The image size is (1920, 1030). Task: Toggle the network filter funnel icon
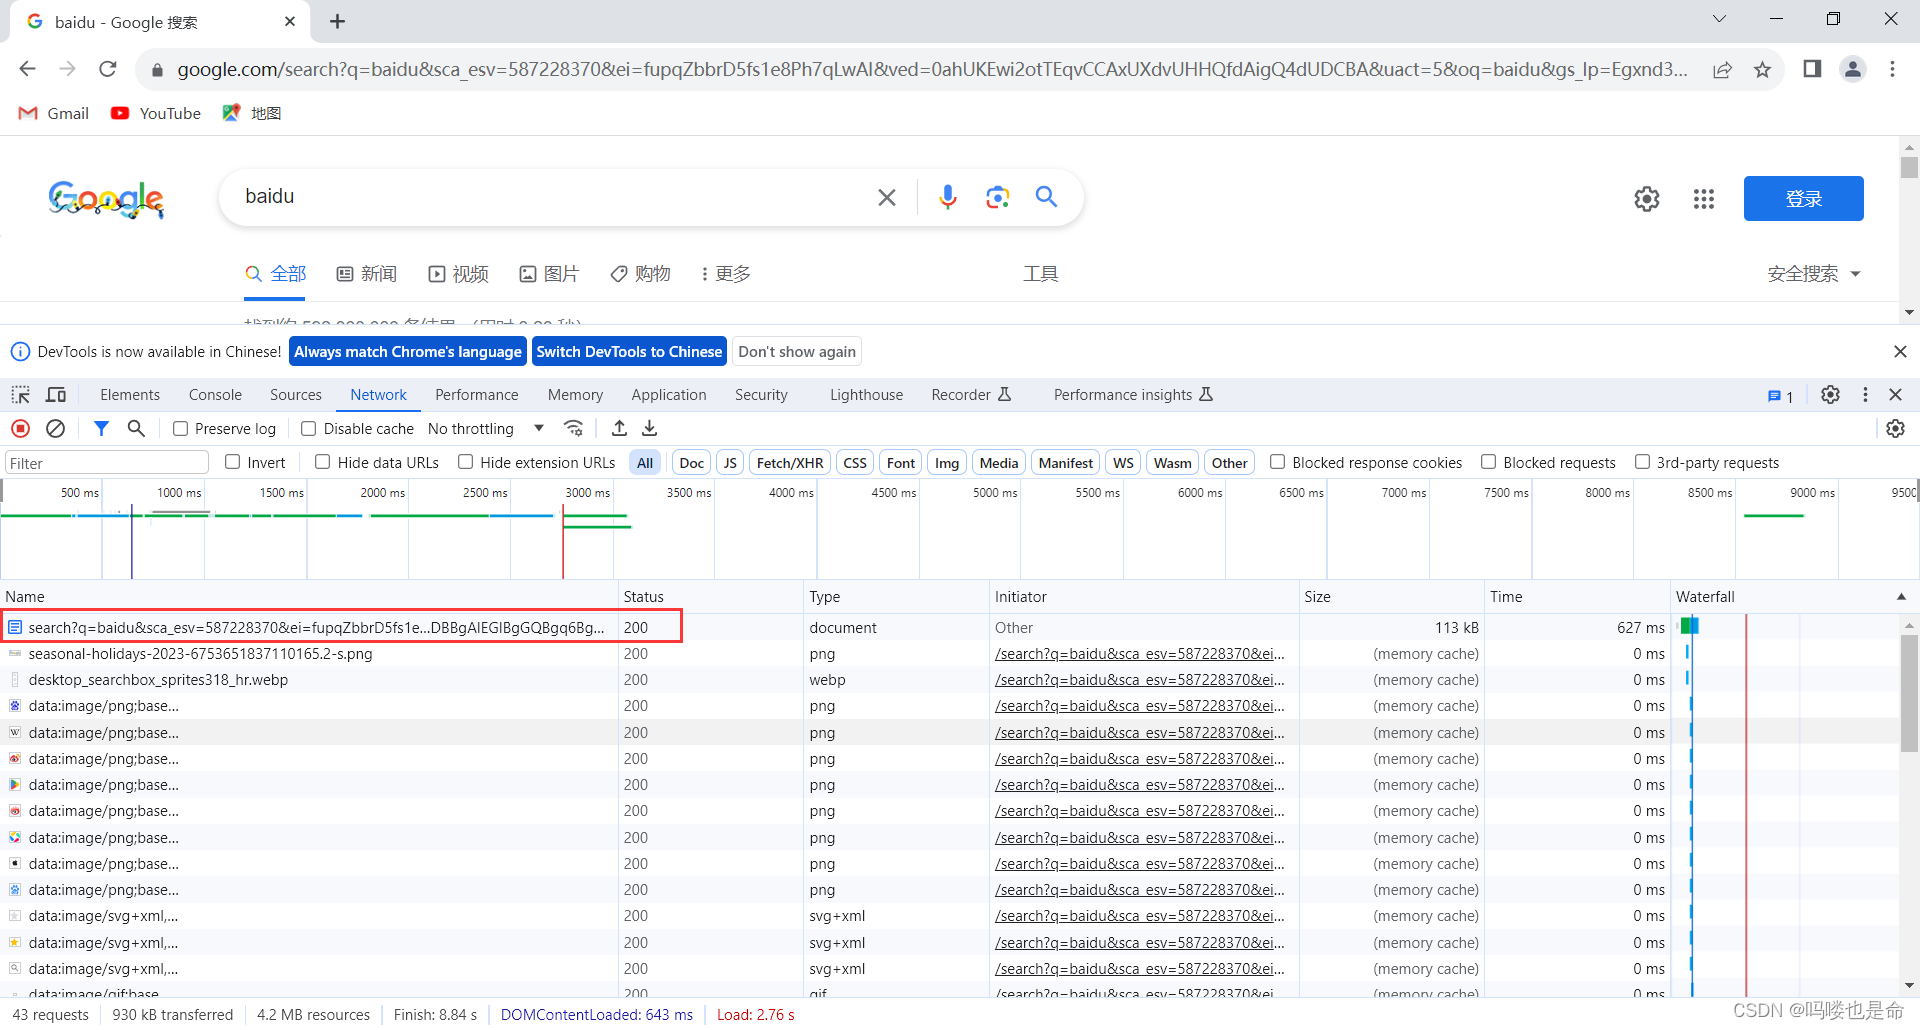point(101,429)
